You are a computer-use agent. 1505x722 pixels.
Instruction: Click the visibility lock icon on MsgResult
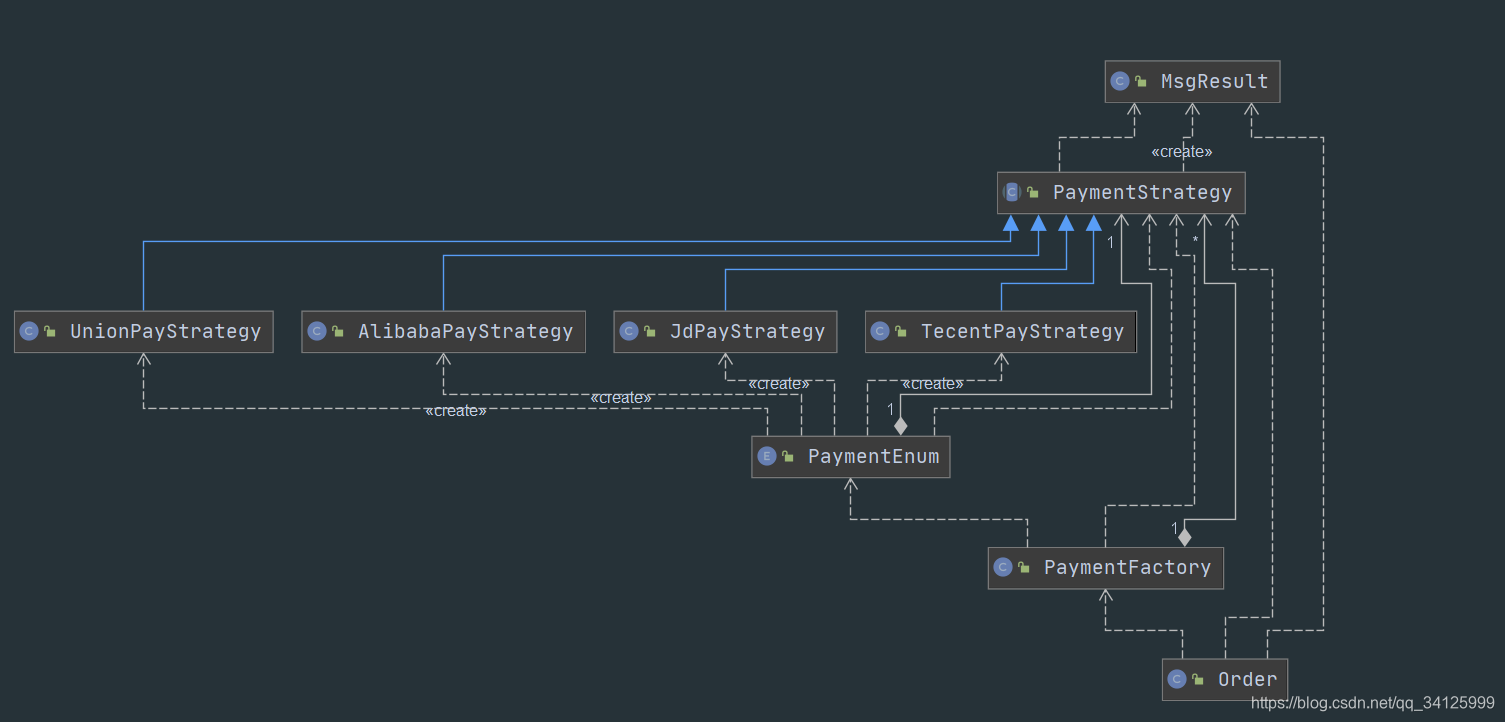click(1141, 82)
